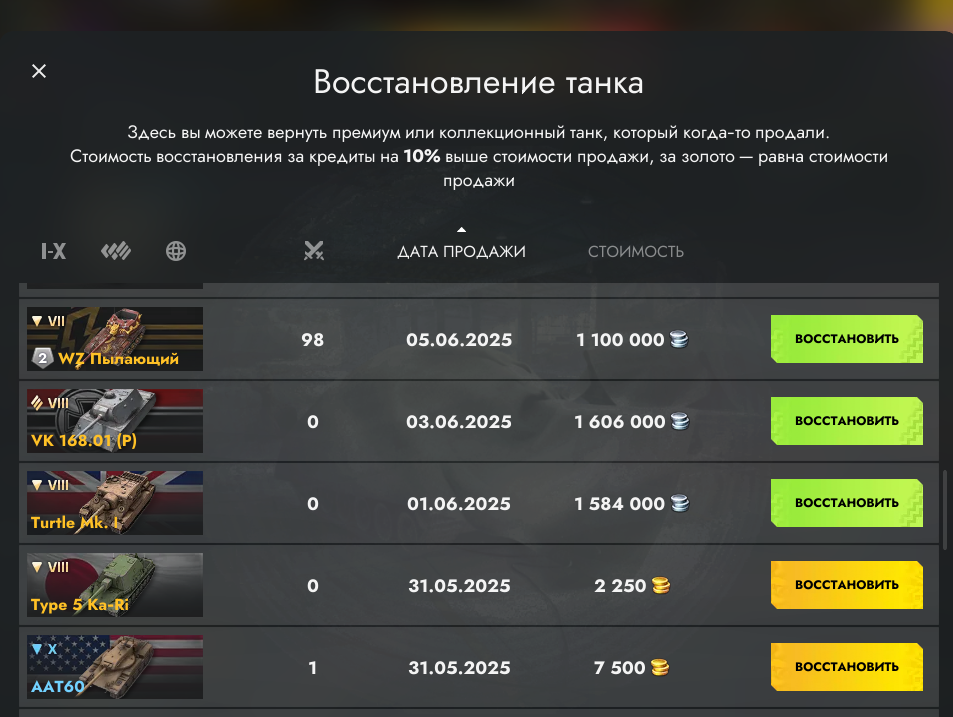Screen dimensions: 953x717
Task: Select the WZ Пылающий tank thumbnail
Action: tap(115, 339)
